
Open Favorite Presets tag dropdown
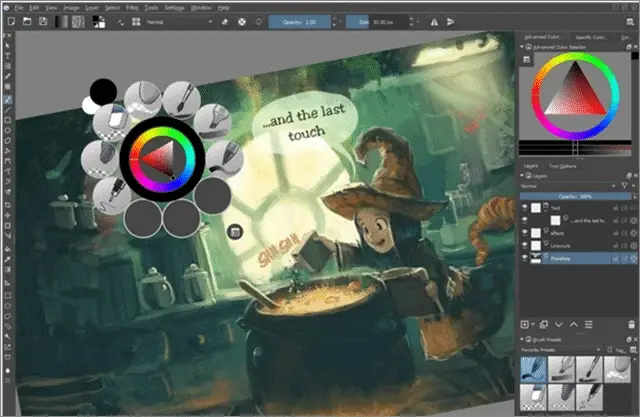tap(561, 350)
